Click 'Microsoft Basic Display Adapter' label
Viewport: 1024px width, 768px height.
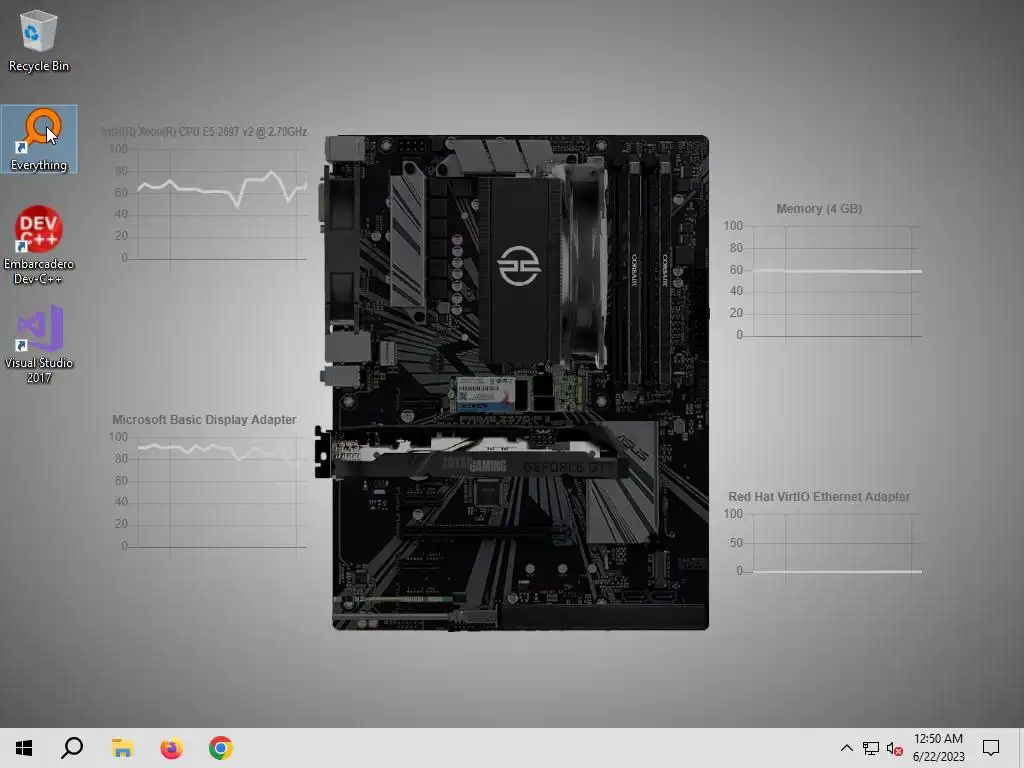click(204, 420)
